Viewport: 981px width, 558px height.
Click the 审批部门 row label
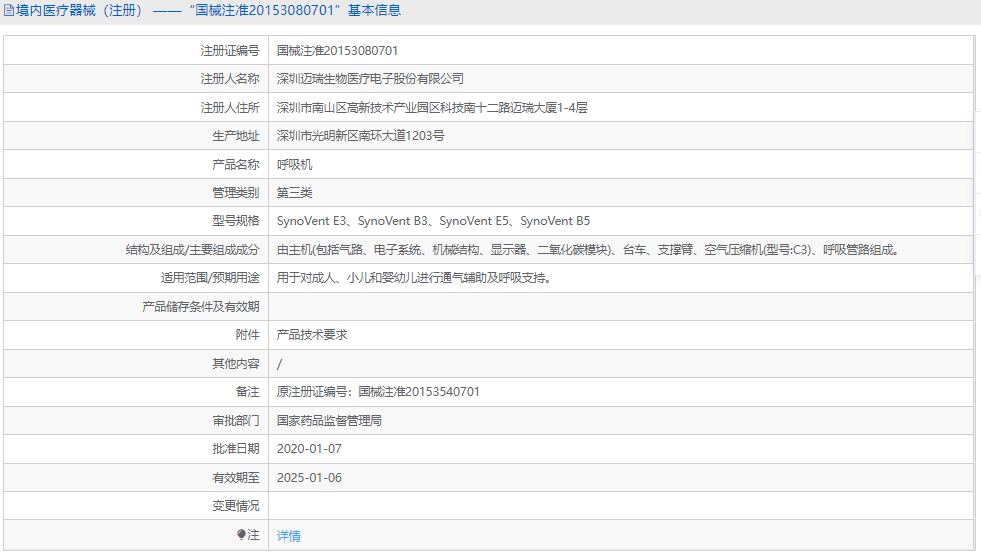[x=235, y=420]
